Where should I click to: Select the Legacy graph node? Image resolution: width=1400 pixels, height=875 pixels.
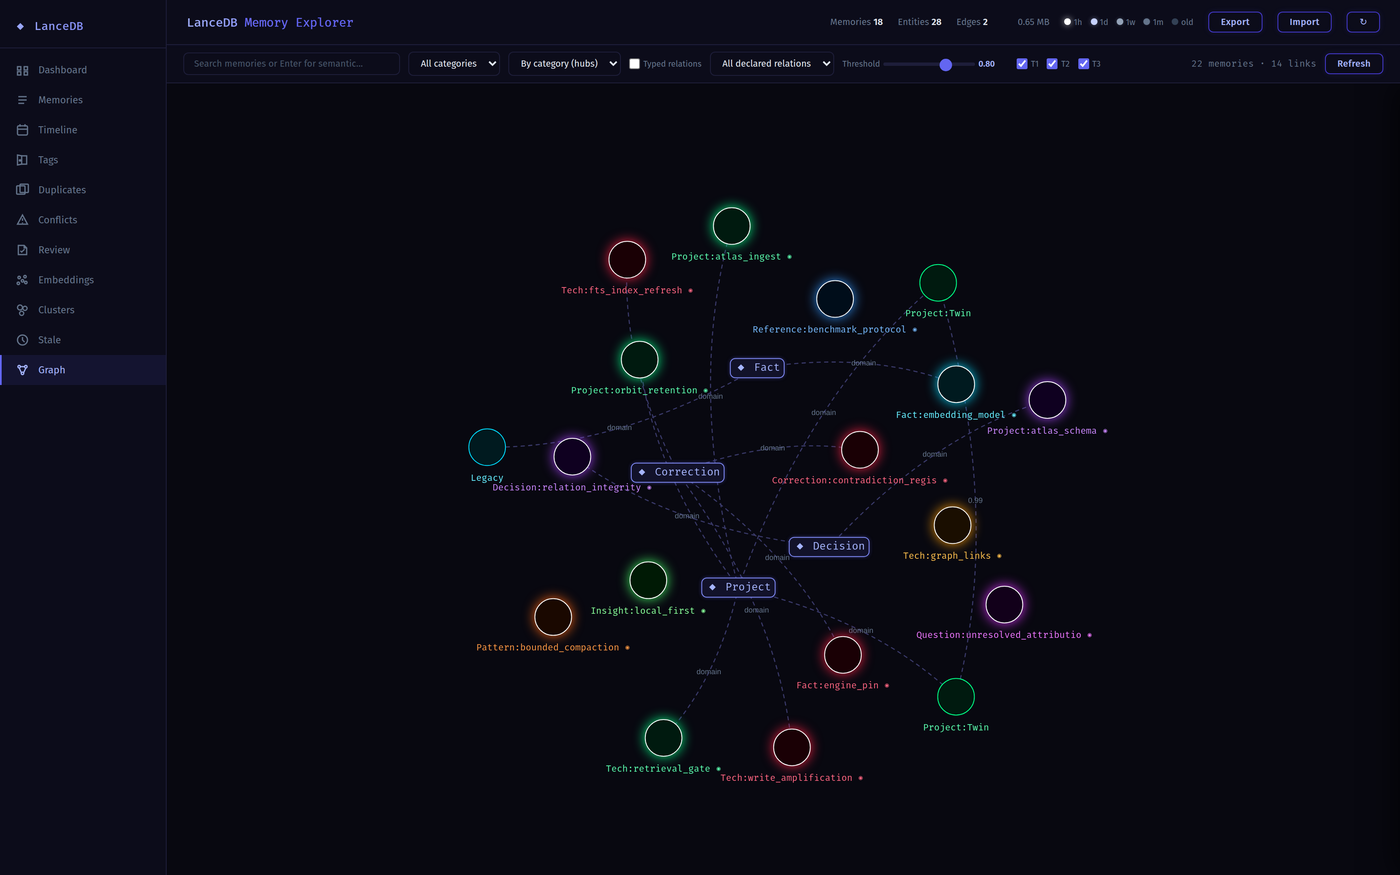point(487,447)
